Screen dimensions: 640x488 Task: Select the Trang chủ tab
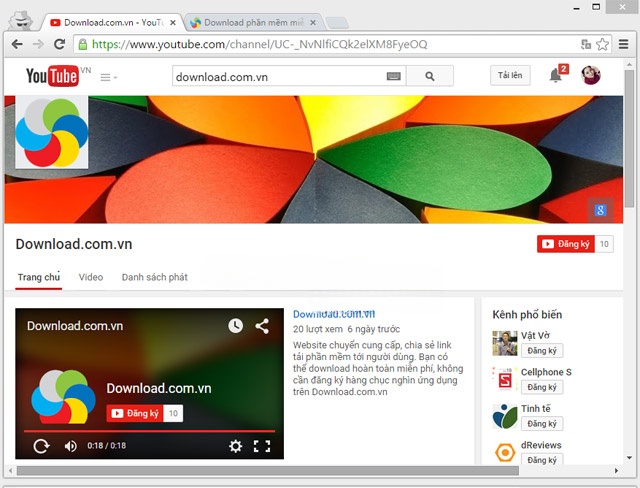pyautogui.click(x=39, y=277)
